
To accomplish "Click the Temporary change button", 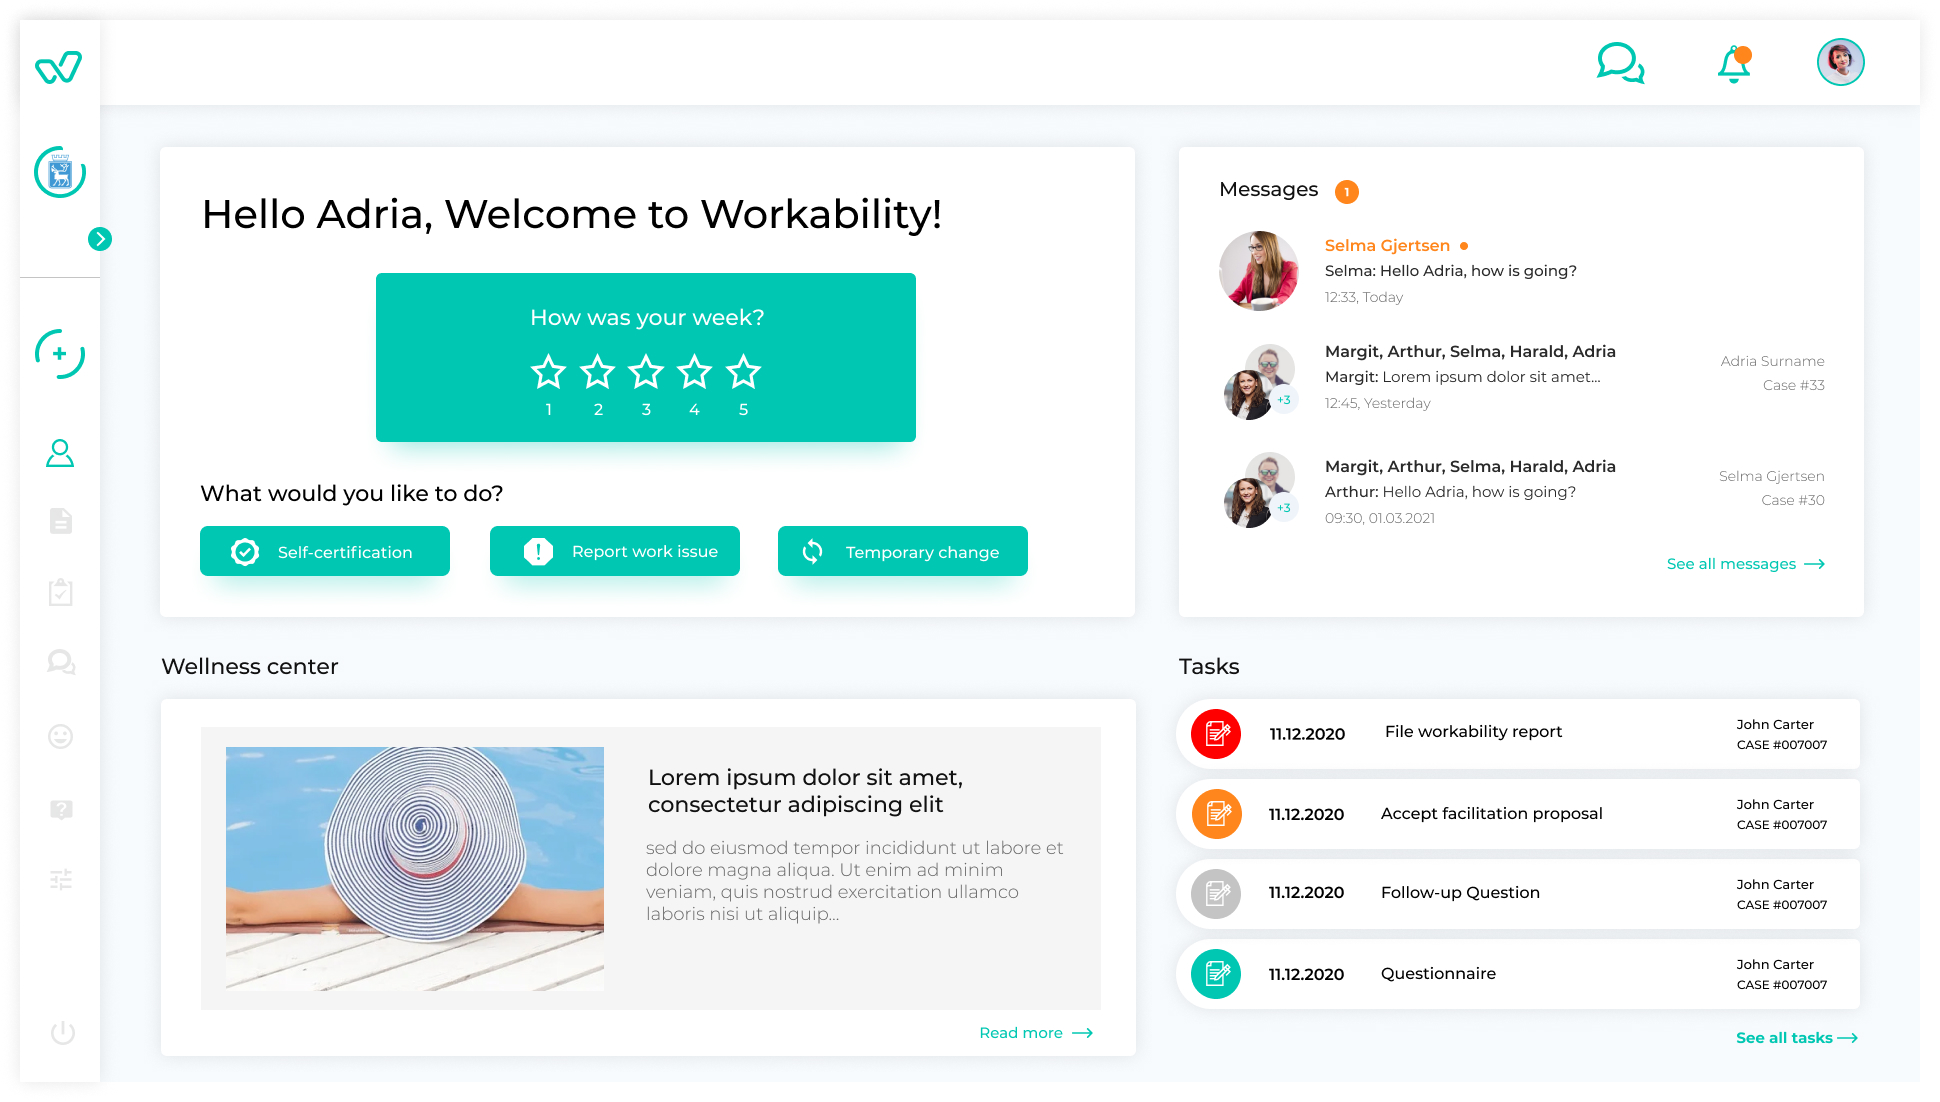I will coord(903,551).
